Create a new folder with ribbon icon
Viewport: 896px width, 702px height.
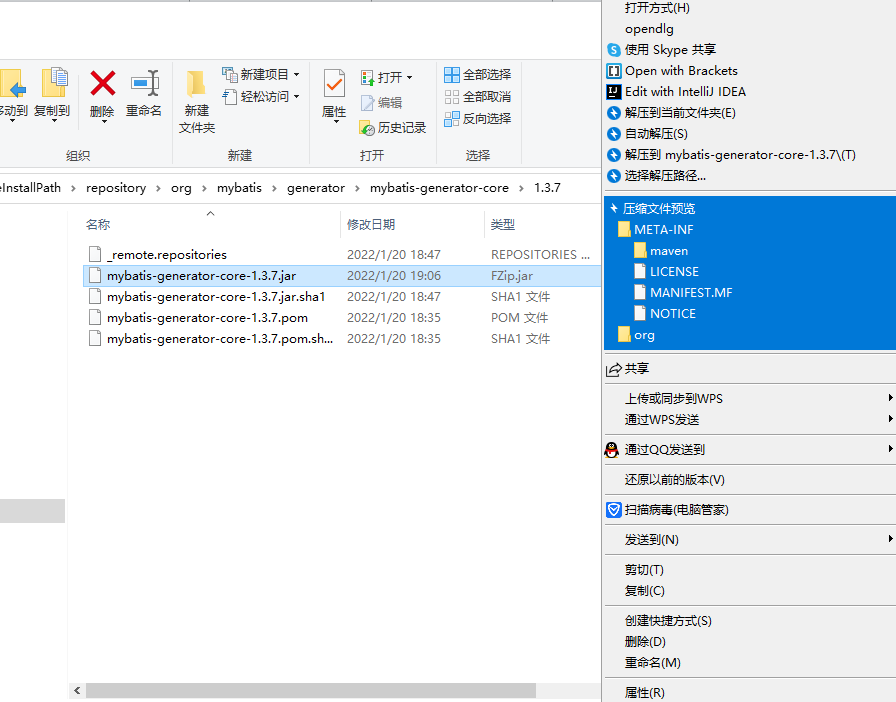tap(196, 83)
